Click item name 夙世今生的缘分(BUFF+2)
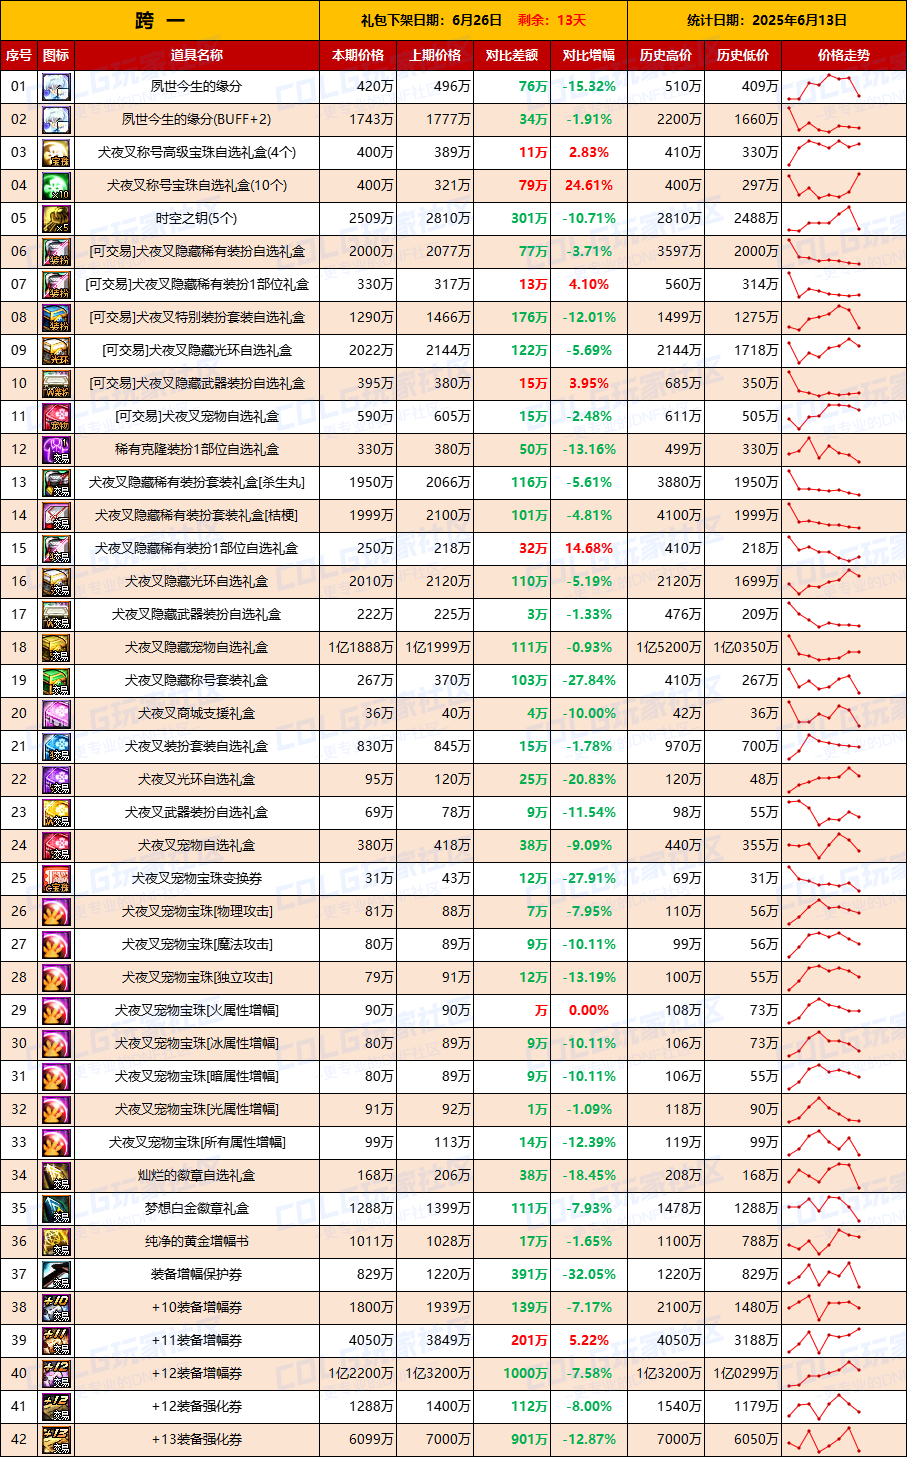907x1457 pixels. coord(196,119)
